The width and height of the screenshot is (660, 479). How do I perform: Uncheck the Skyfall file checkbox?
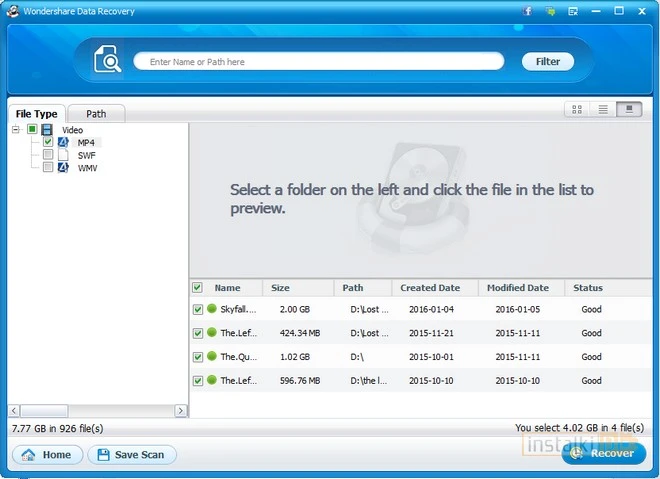(x=198, y=309)
